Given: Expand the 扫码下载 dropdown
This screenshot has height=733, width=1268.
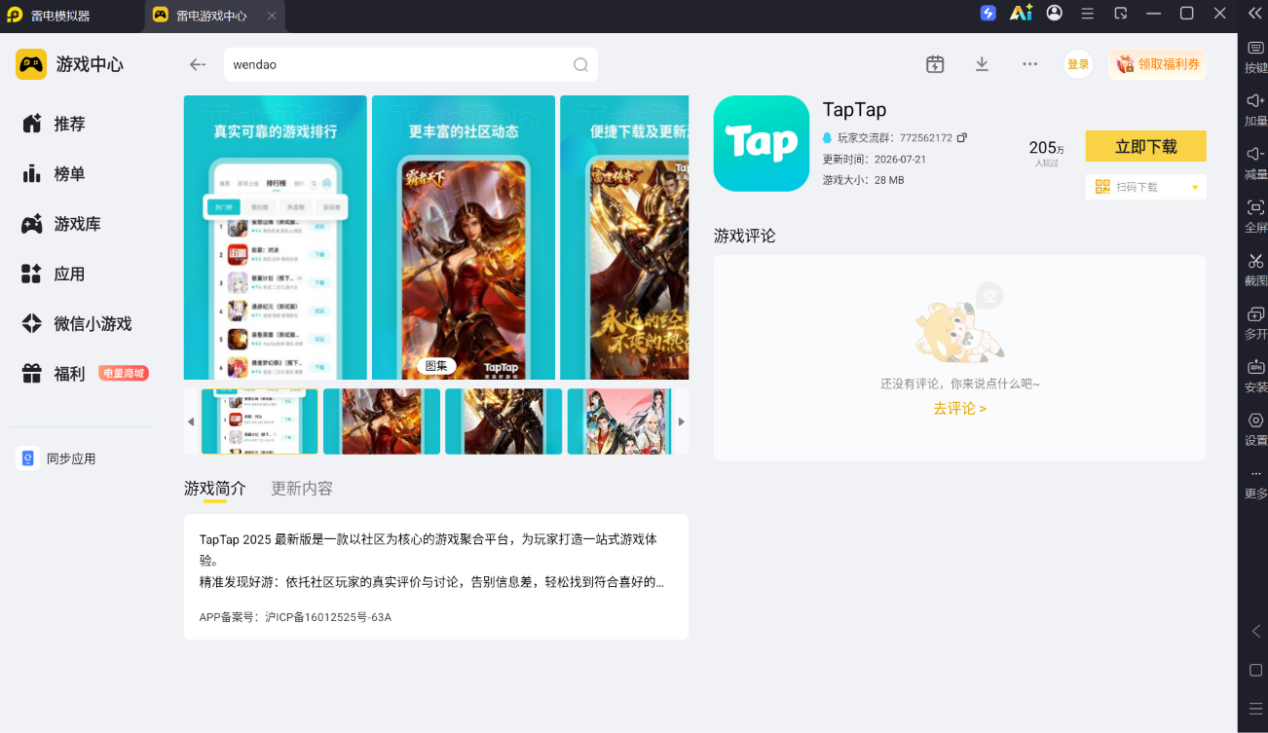Looking at the screenshot, I should [1194, 187].
